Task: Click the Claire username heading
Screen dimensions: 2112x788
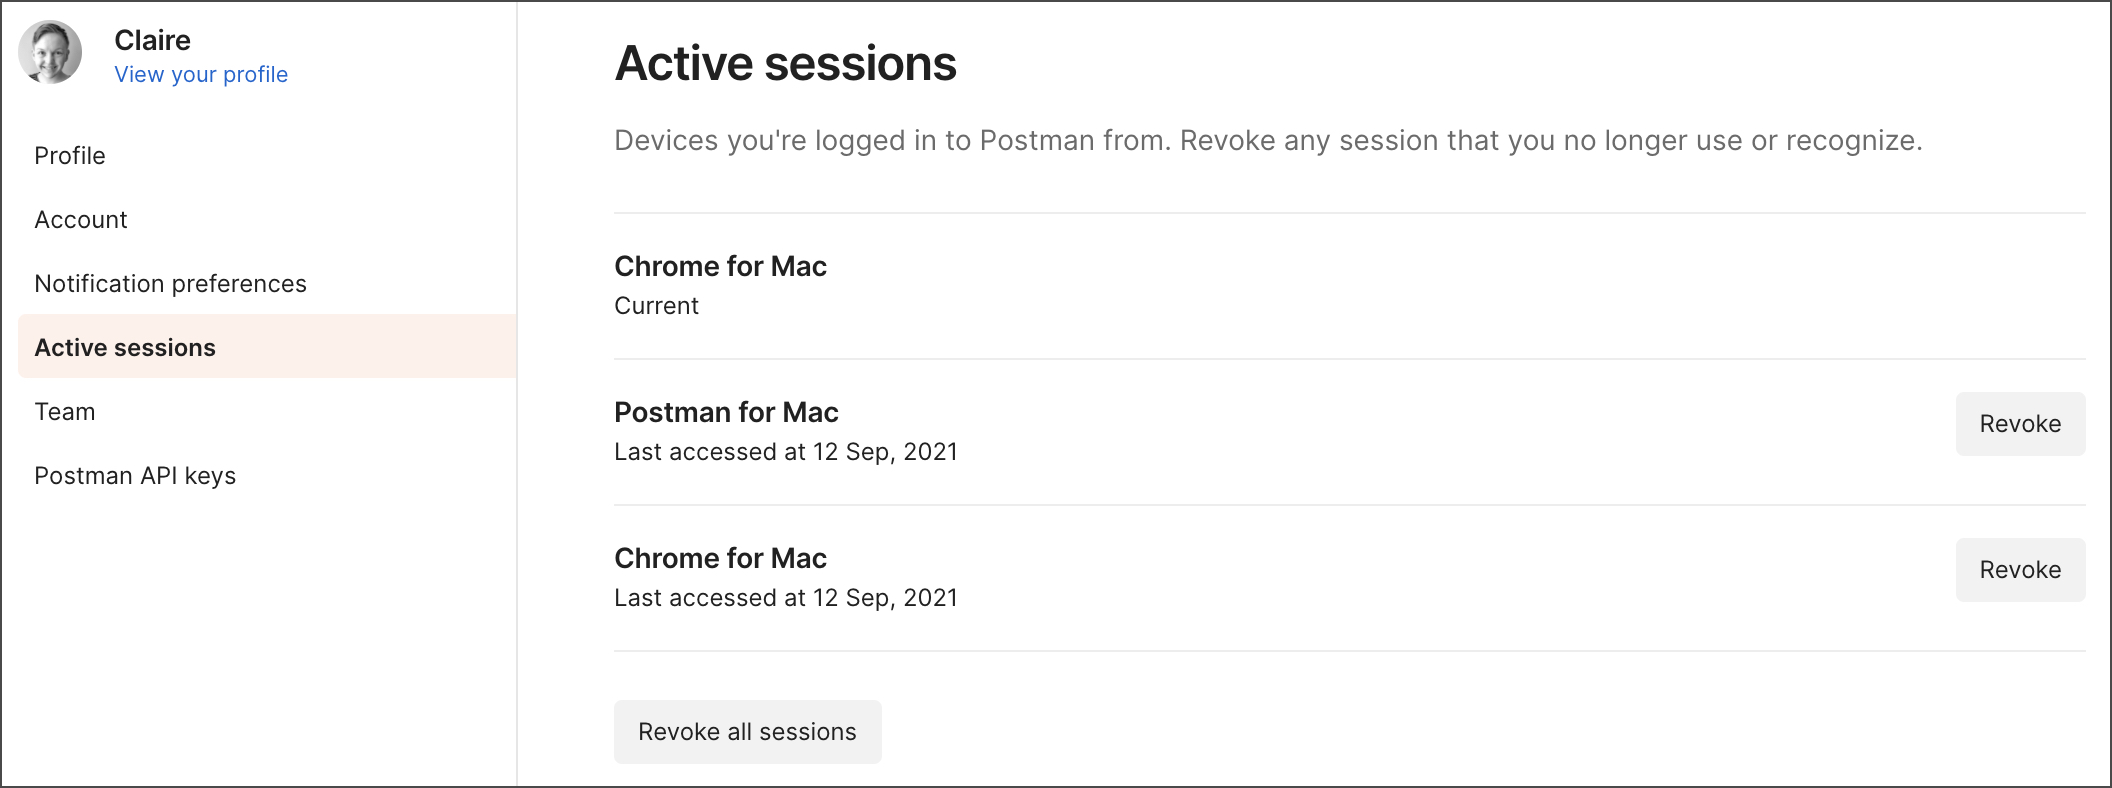Action: tap(152, 40)
